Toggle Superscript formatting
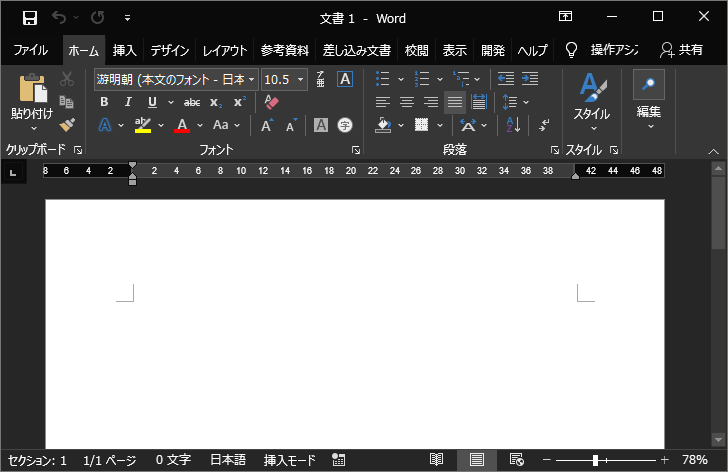Viewport: 728px width, 472px height. (240, 102)
